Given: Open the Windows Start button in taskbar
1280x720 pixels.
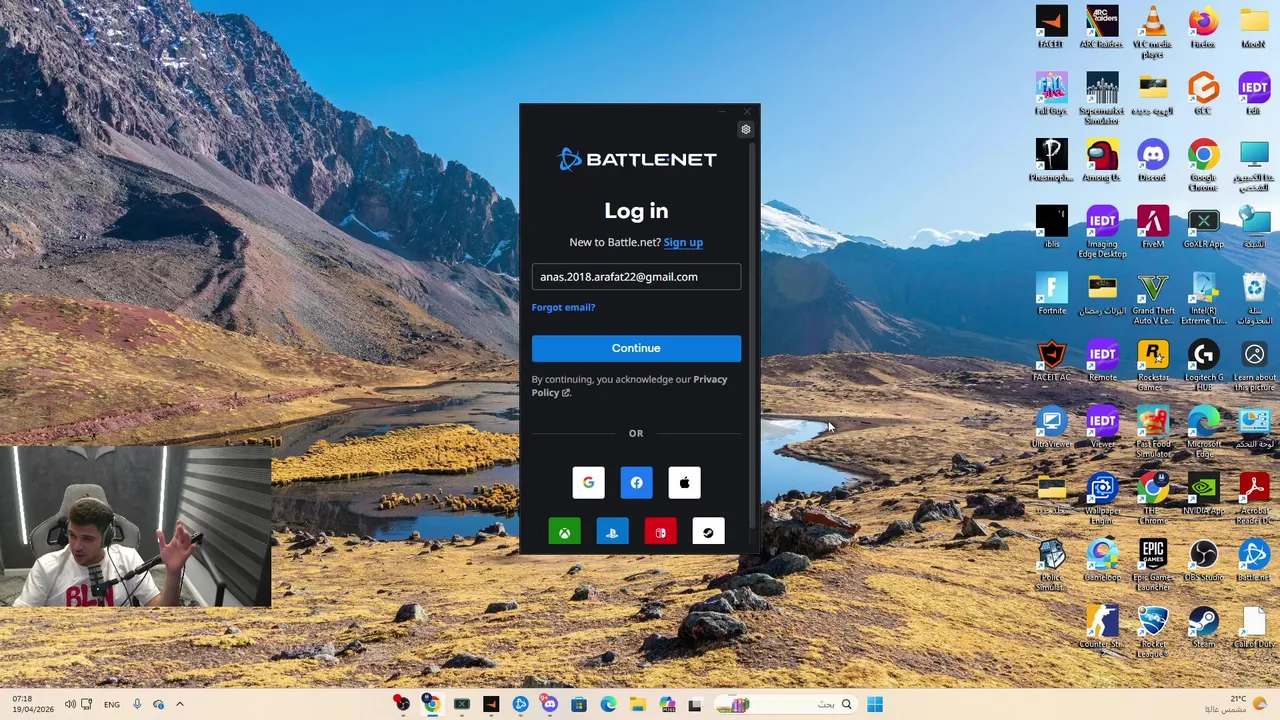Looking at the screenshot, I should click(x=875, y=704).
